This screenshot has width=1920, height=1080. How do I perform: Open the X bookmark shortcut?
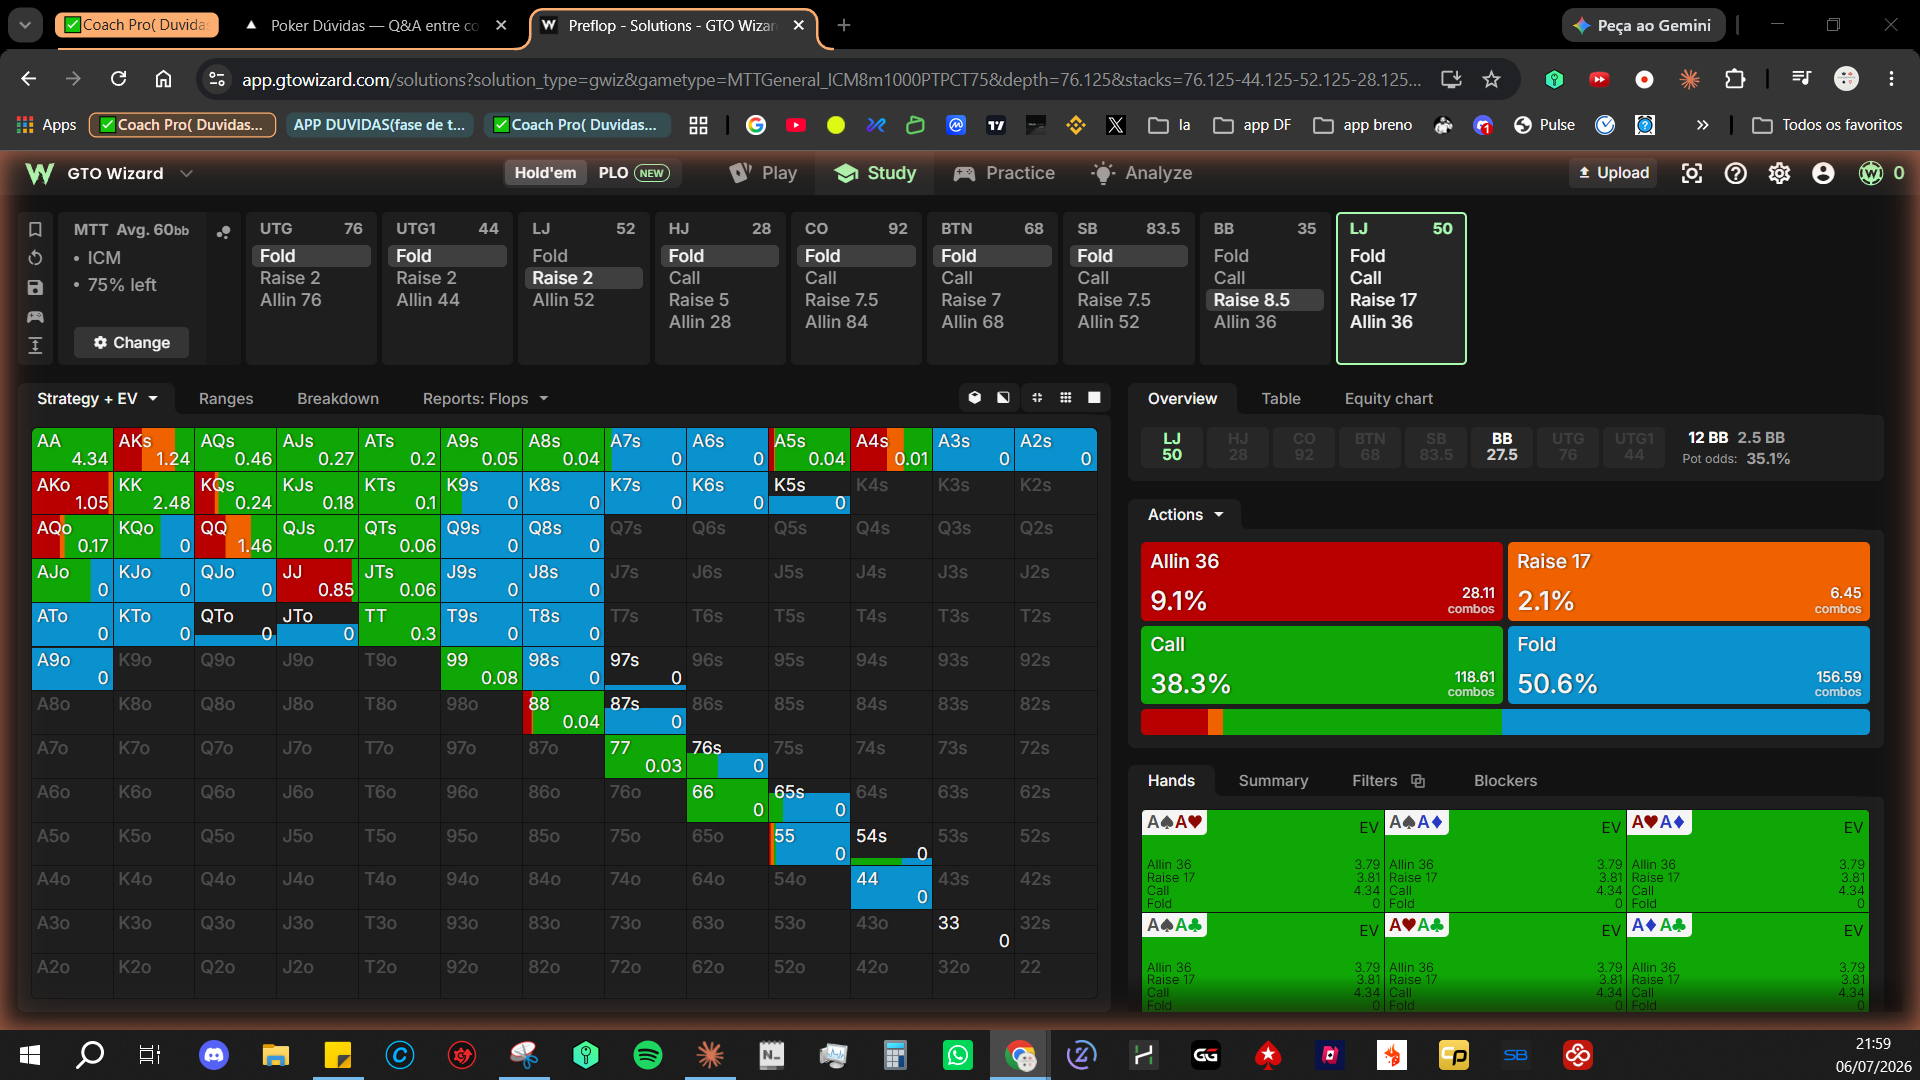point(1116,125)
